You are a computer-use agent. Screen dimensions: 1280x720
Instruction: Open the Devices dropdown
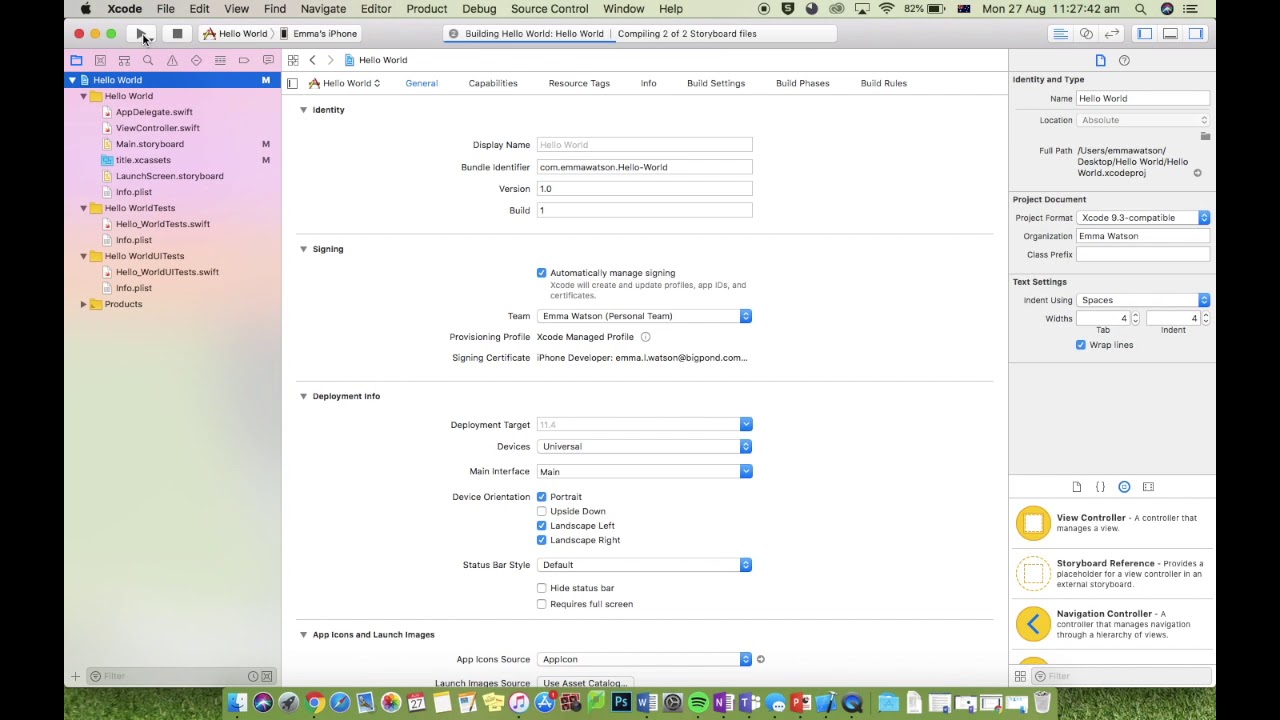(644, 447)
